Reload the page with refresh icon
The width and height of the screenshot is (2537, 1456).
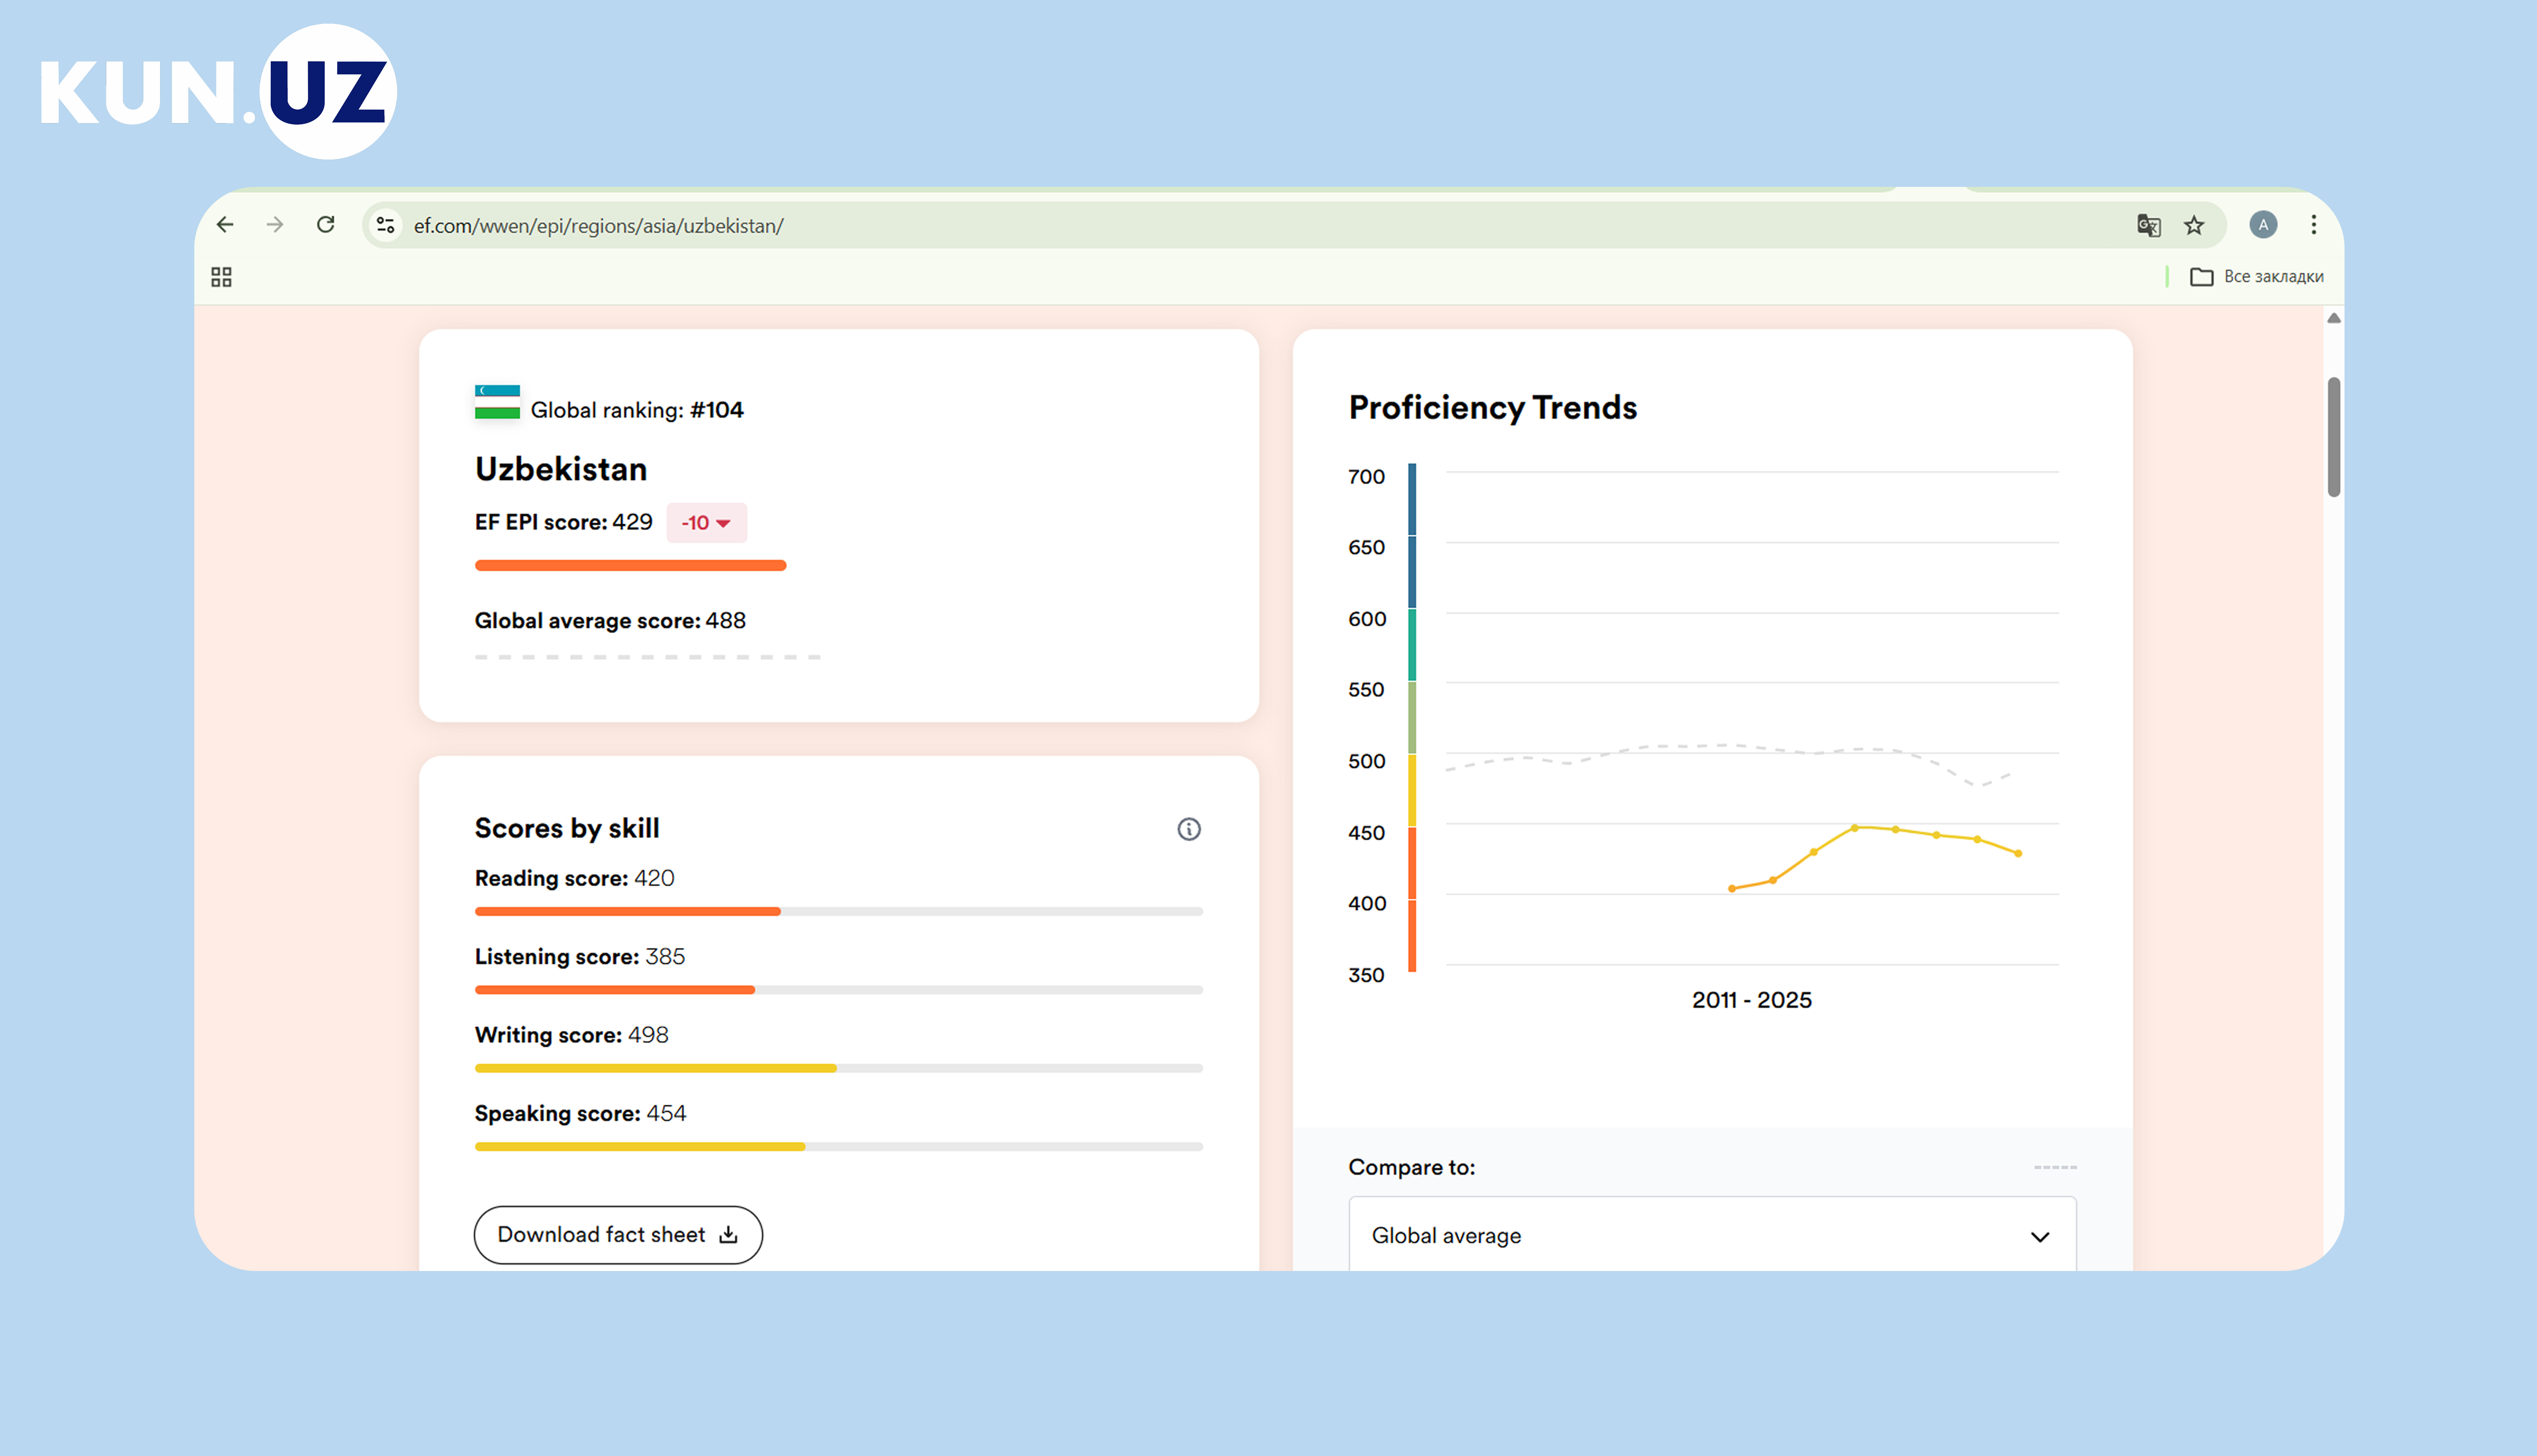tap(325, 225)
